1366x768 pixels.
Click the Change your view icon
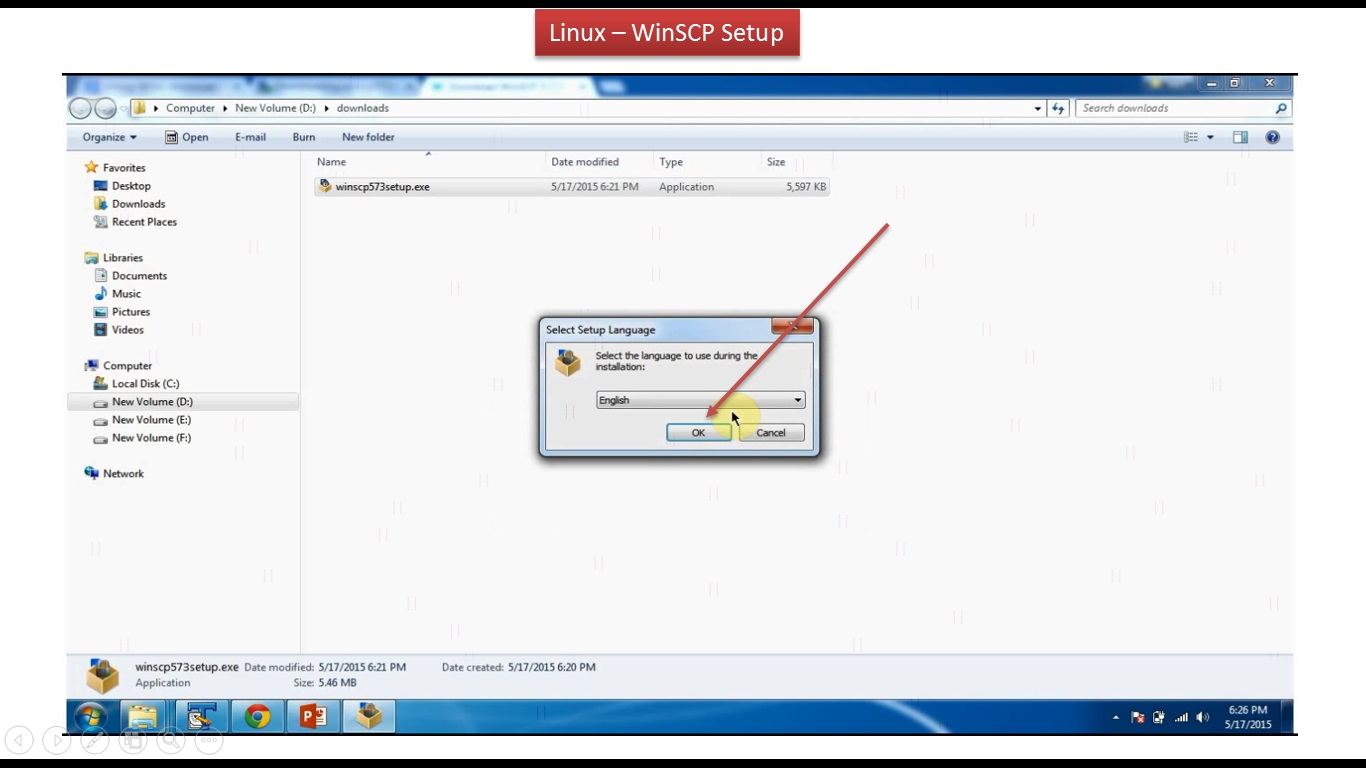[x=1191, y=137]
